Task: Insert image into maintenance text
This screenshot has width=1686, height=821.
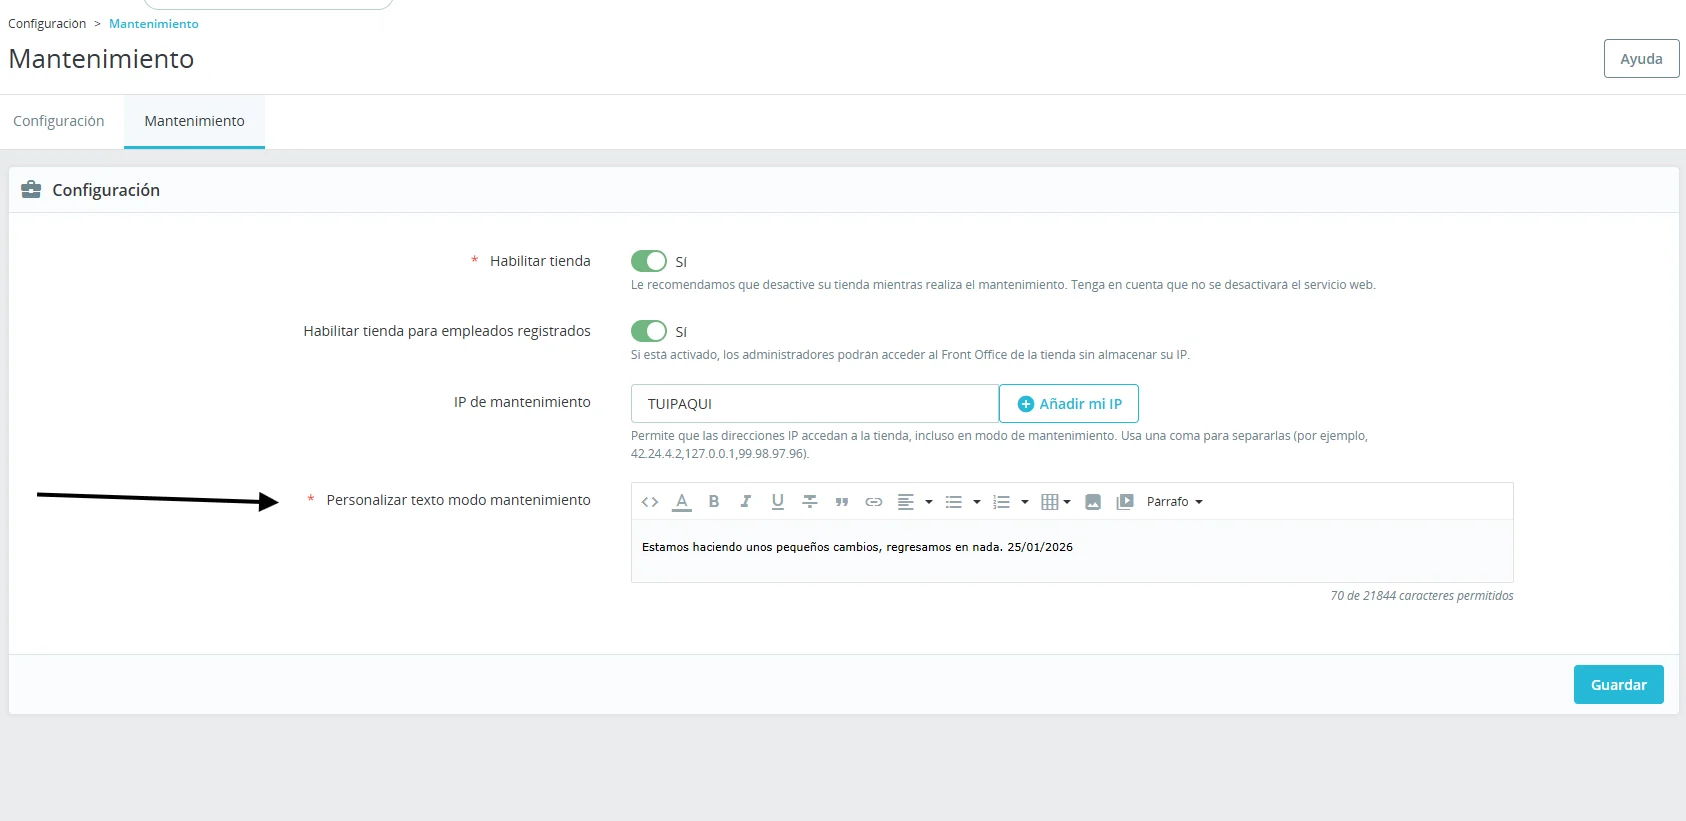Action: coord(1093,502)
